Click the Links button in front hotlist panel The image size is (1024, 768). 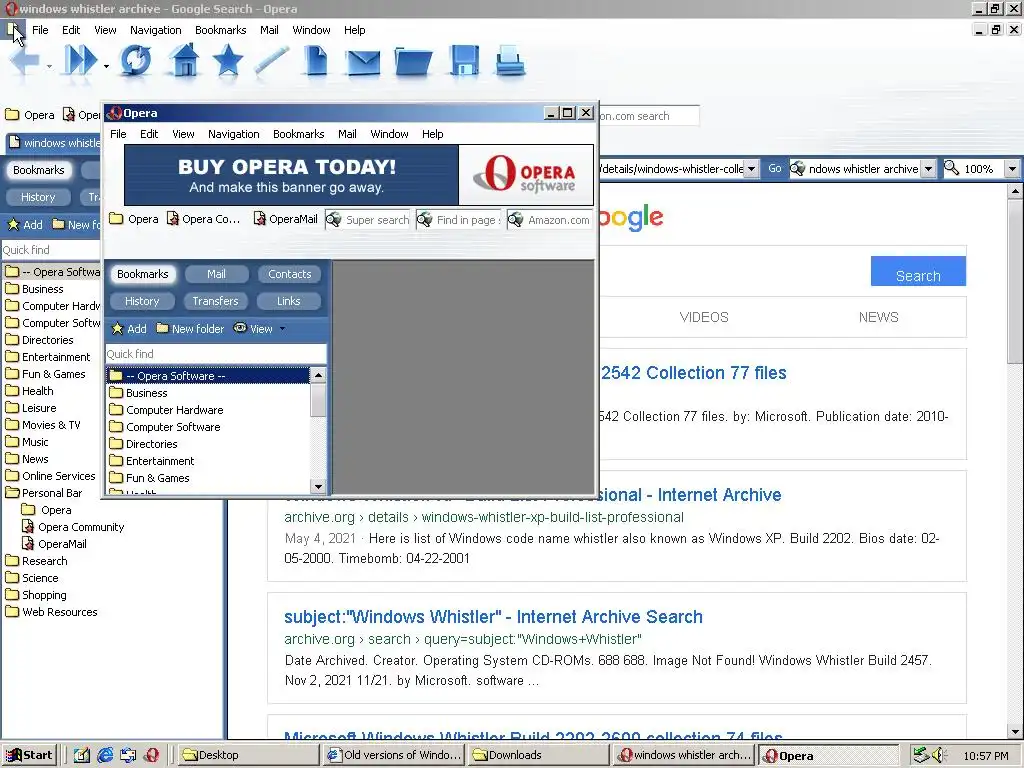[x=288, y=301]
